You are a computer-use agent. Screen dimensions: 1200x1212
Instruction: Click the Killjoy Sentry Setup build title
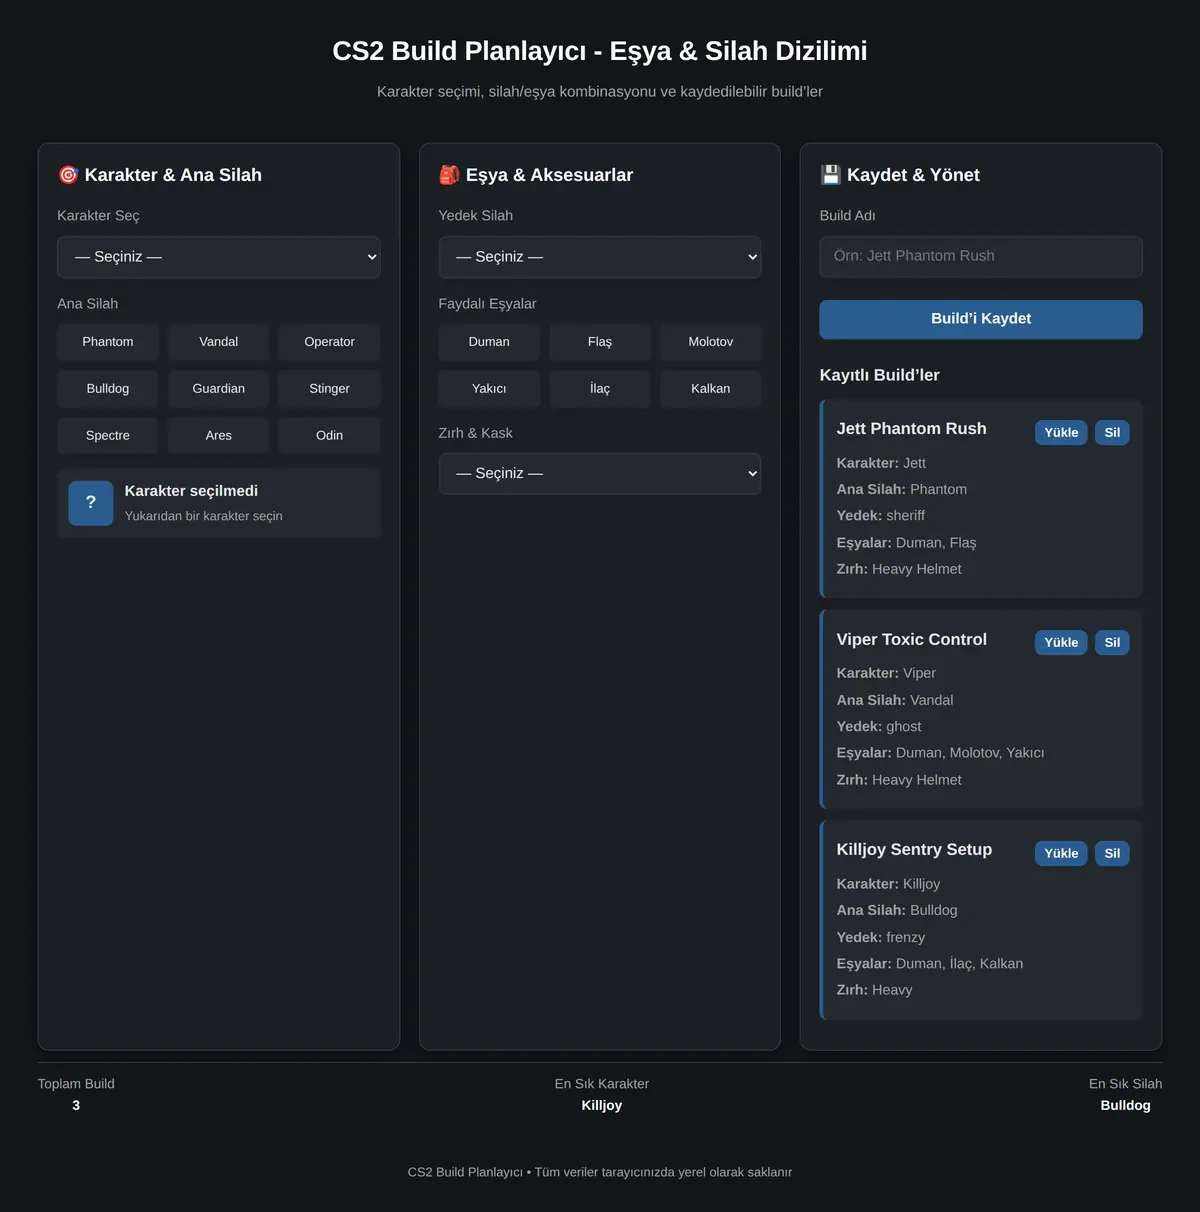point(914,850)
